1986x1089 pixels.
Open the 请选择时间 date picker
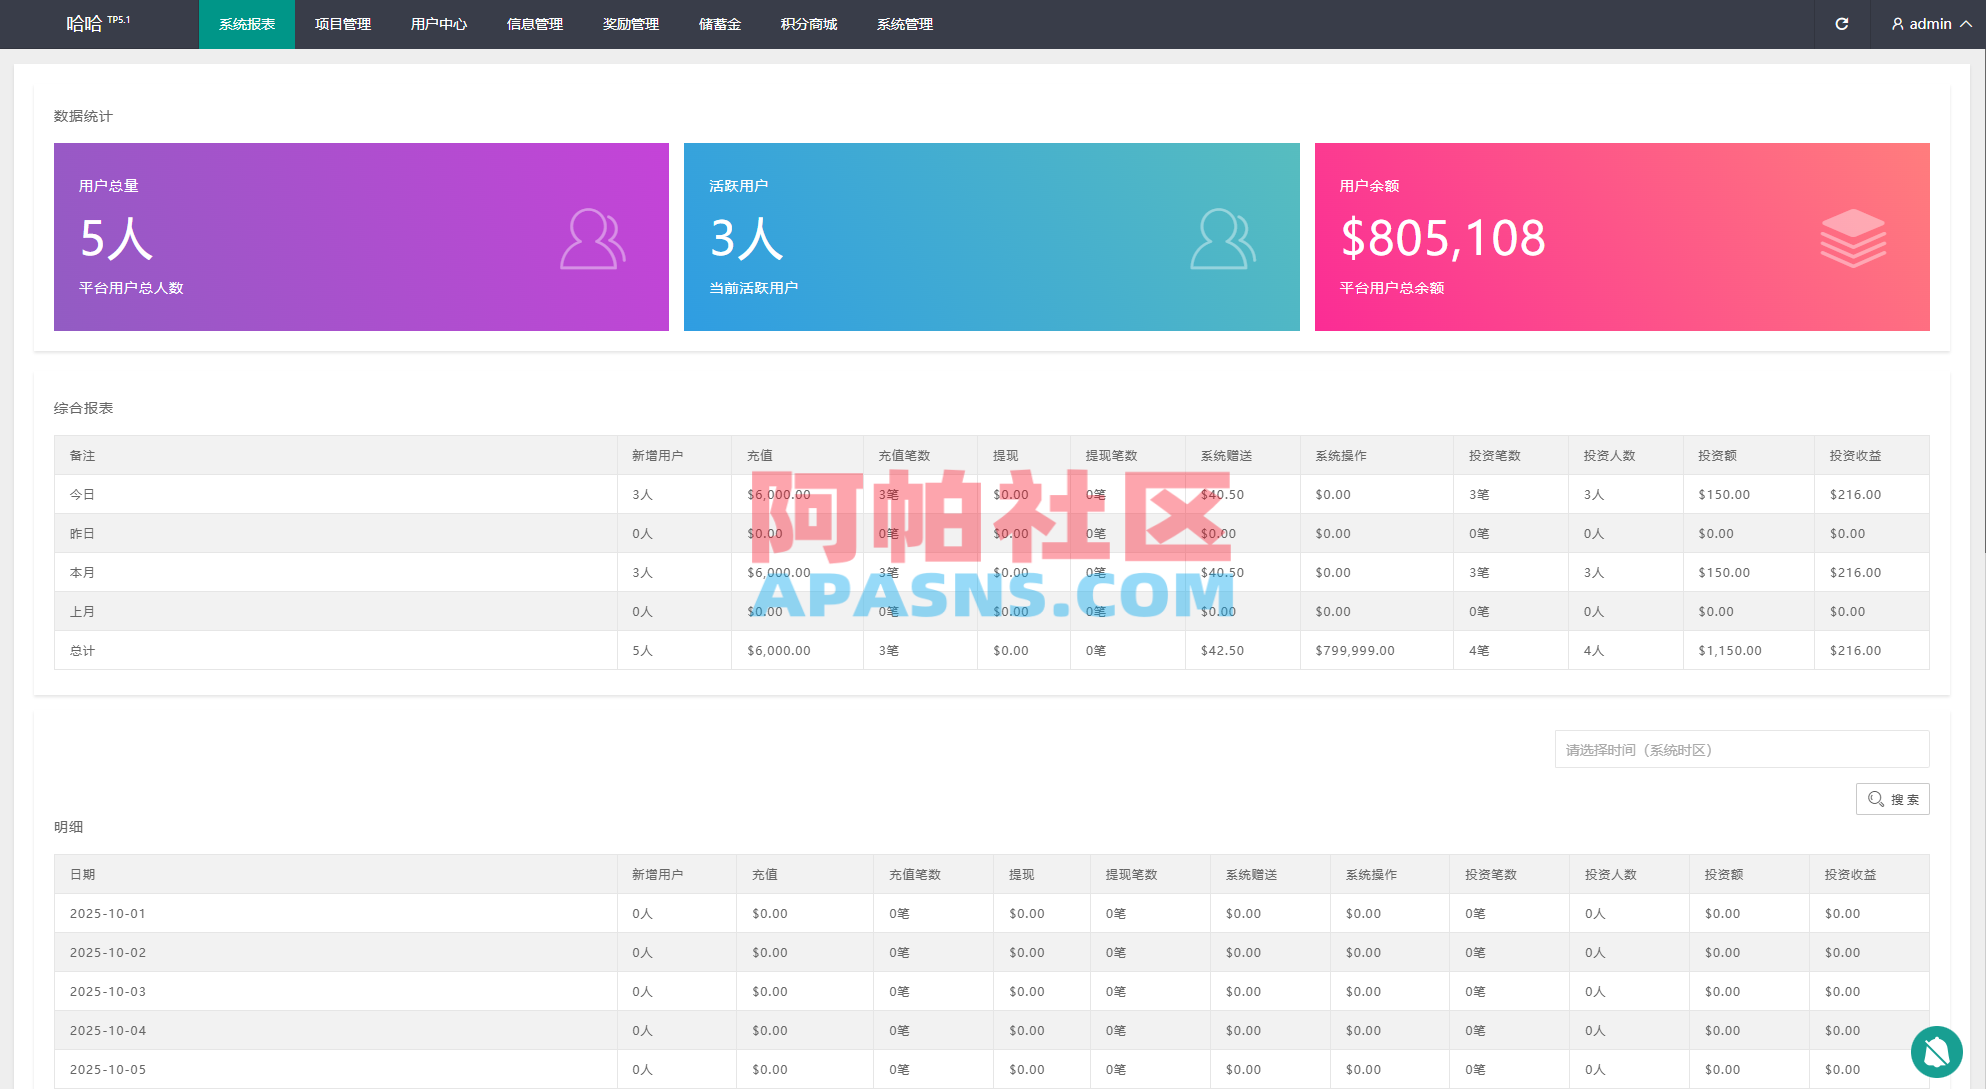(1742, 749)
